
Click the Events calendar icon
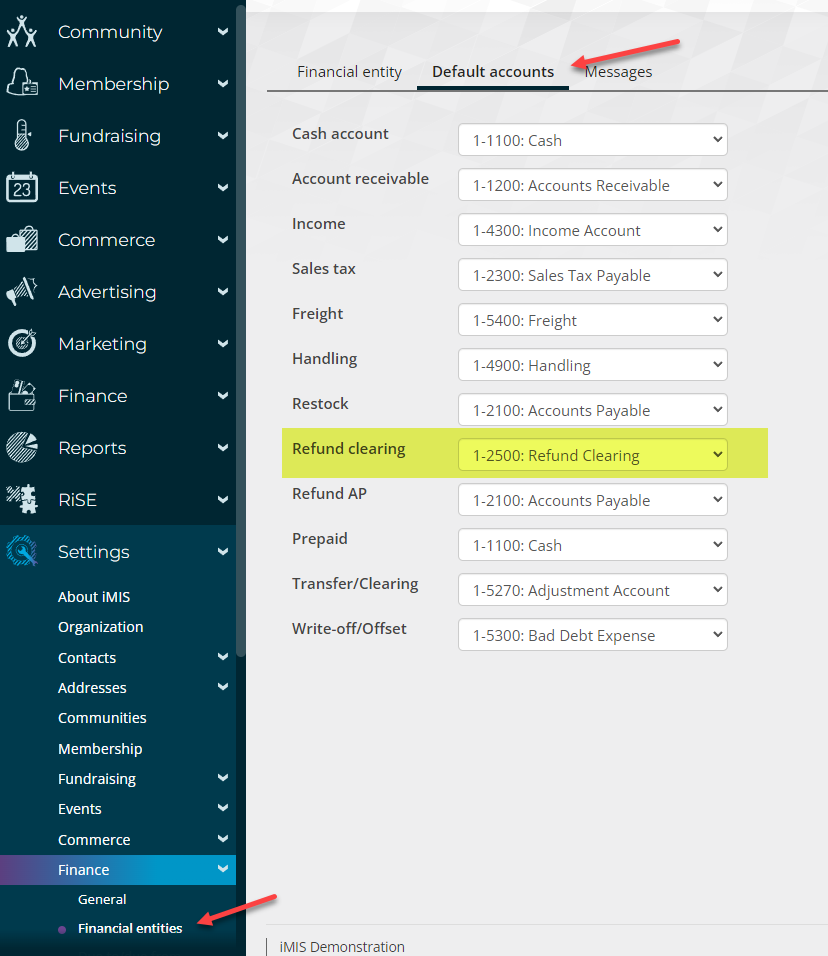click(x=22, y=188)
